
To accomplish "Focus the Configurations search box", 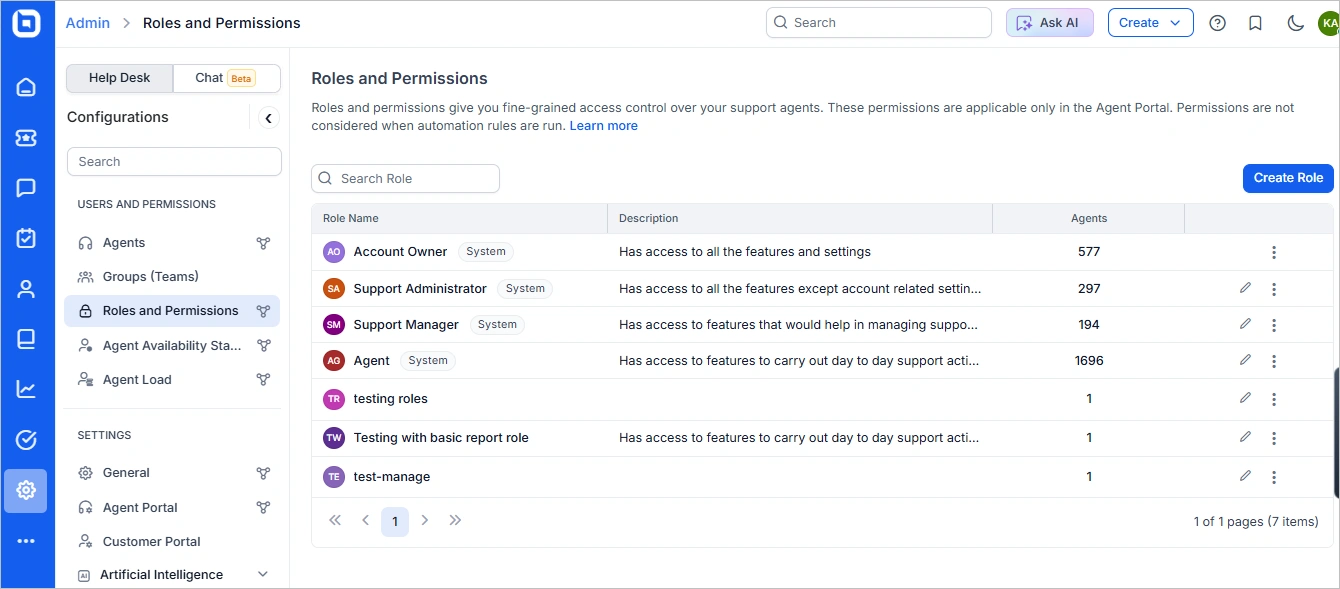I will (x=174, y=162).
